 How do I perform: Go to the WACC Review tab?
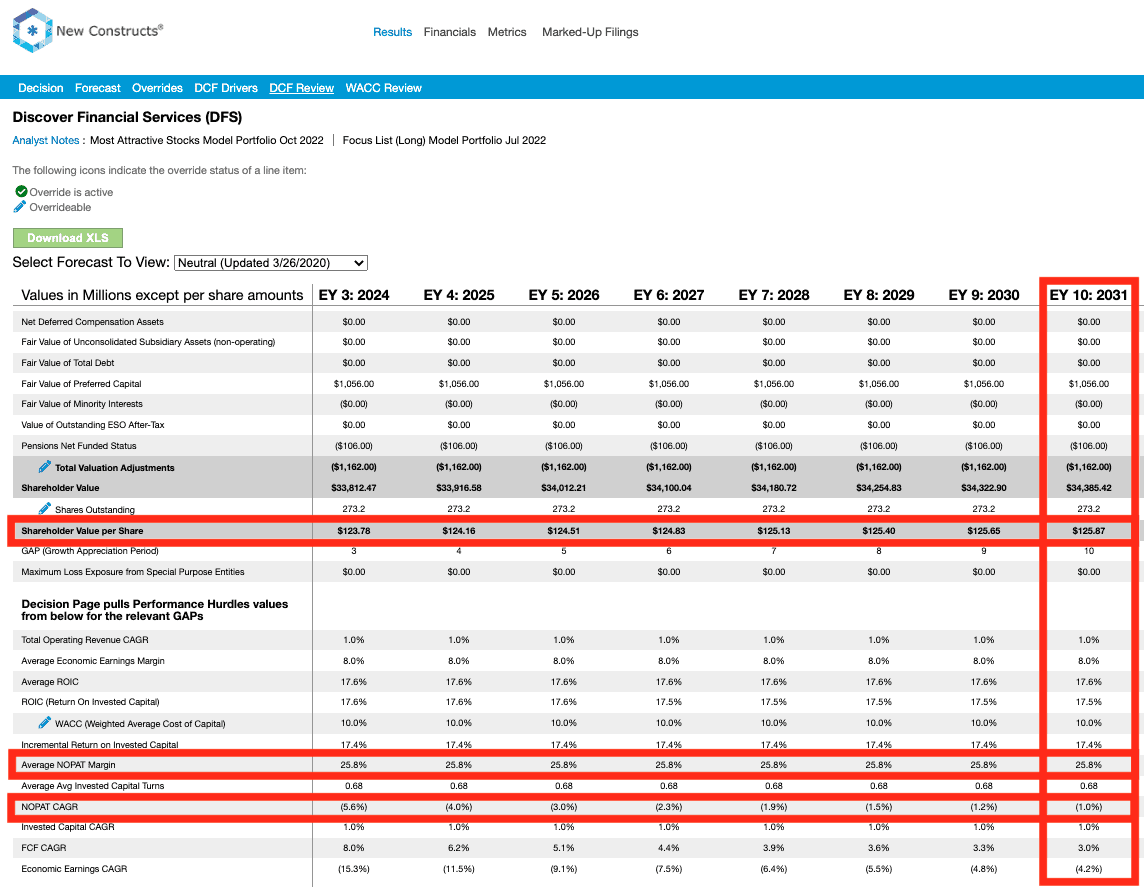click(x=384, y=88)
